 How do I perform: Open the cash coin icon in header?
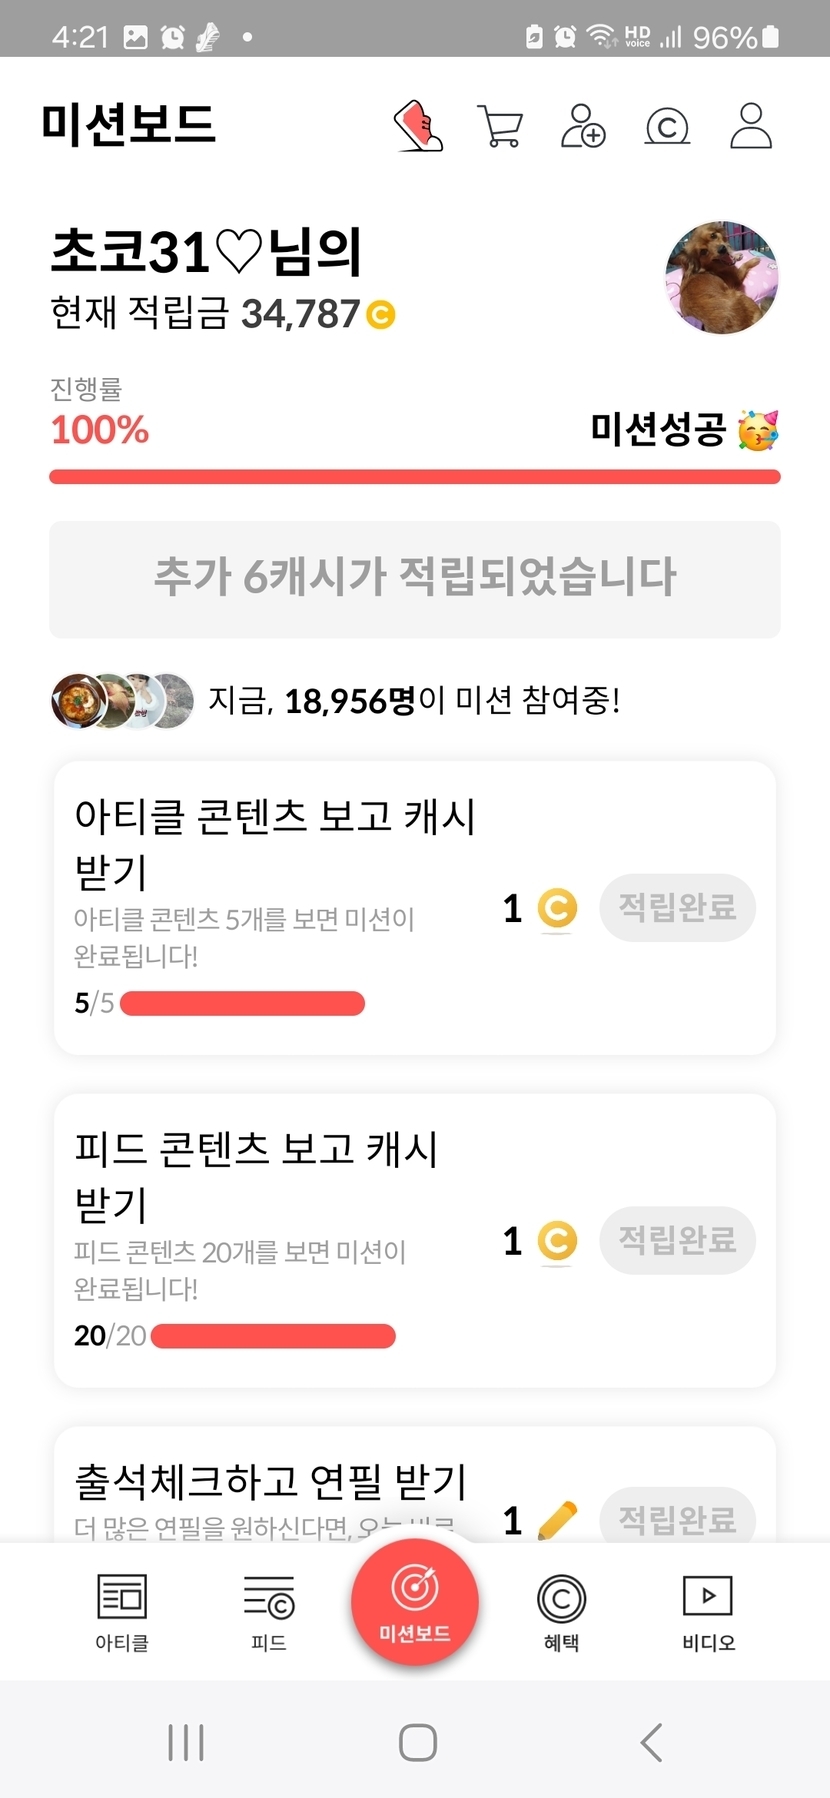coord(667,127)
